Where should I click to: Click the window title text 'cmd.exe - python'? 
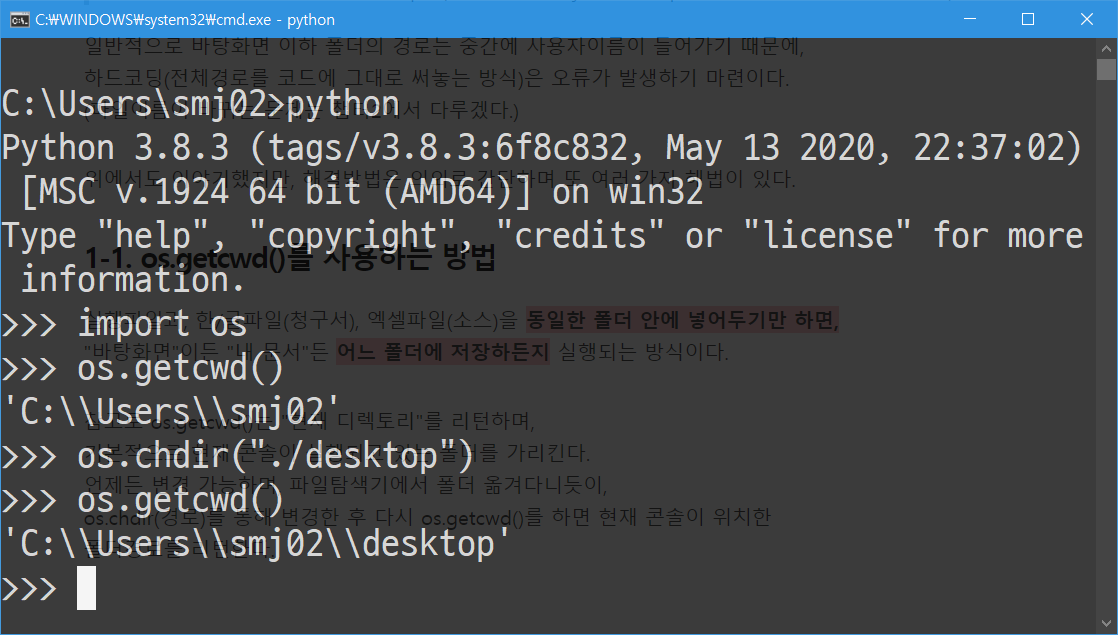click(185, 20)
